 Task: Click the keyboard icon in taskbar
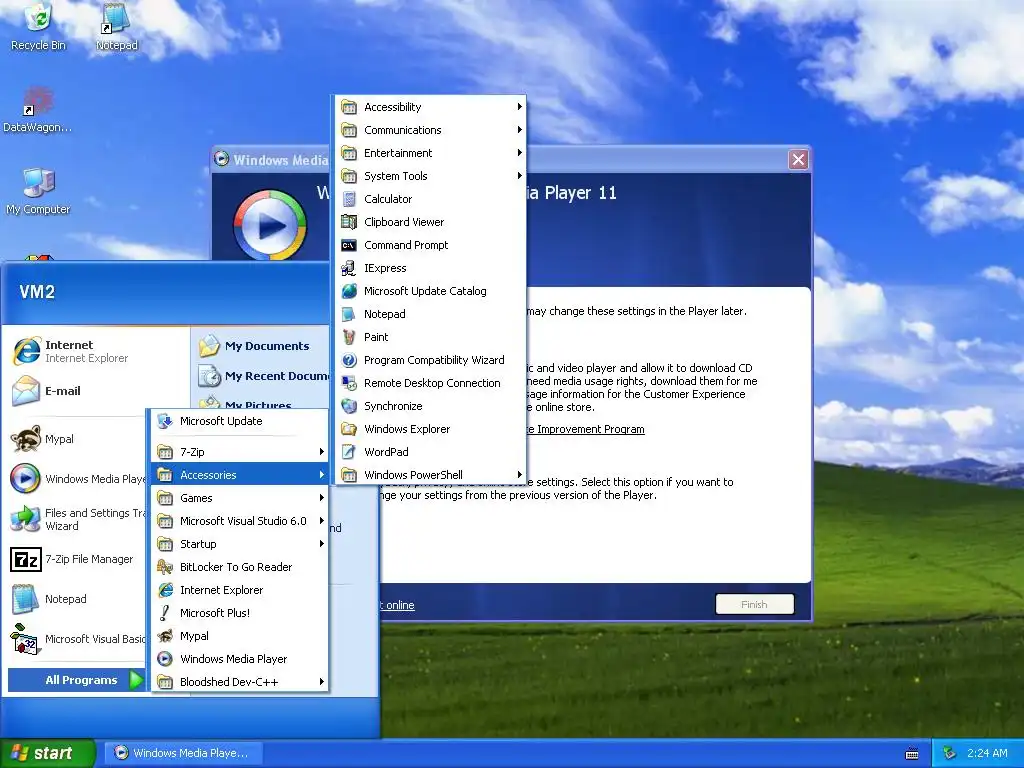tap(912, 754)
